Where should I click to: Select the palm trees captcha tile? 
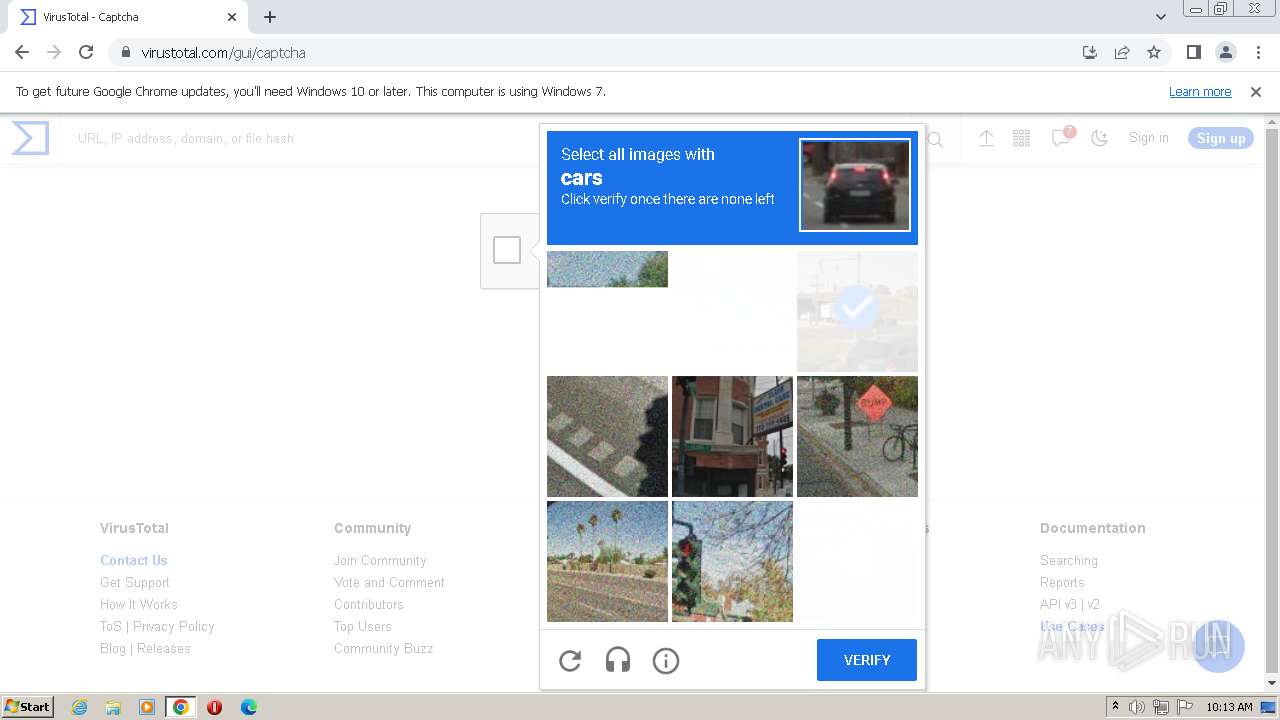pos(607,561)
